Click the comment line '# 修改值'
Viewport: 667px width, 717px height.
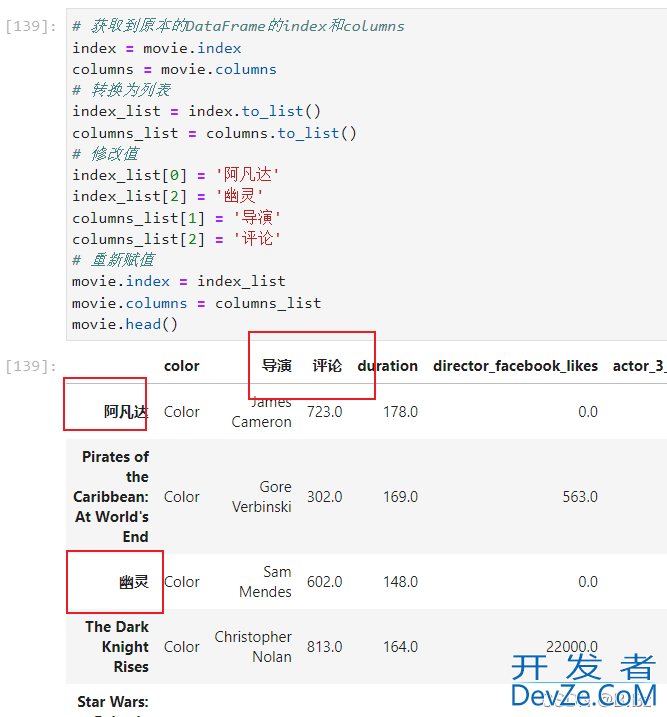105,154
